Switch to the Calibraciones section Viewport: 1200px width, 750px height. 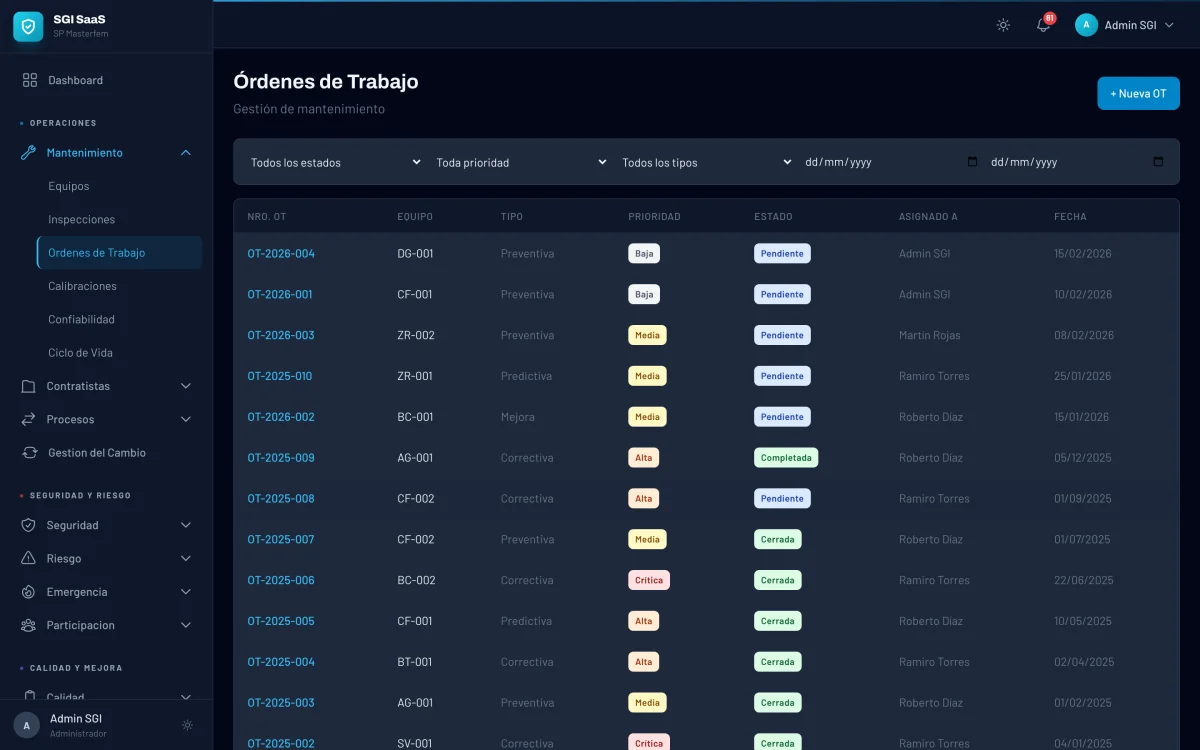80,286
